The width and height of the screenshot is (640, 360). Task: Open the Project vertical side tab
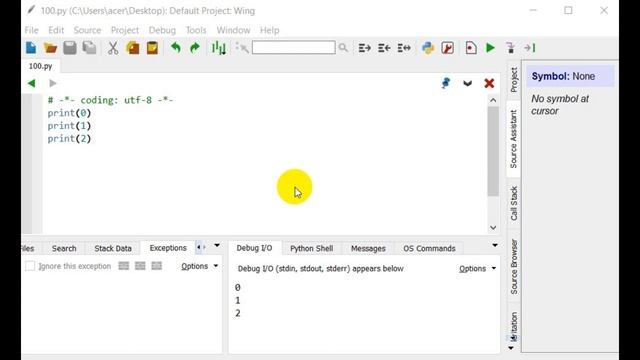pos(514,80)
